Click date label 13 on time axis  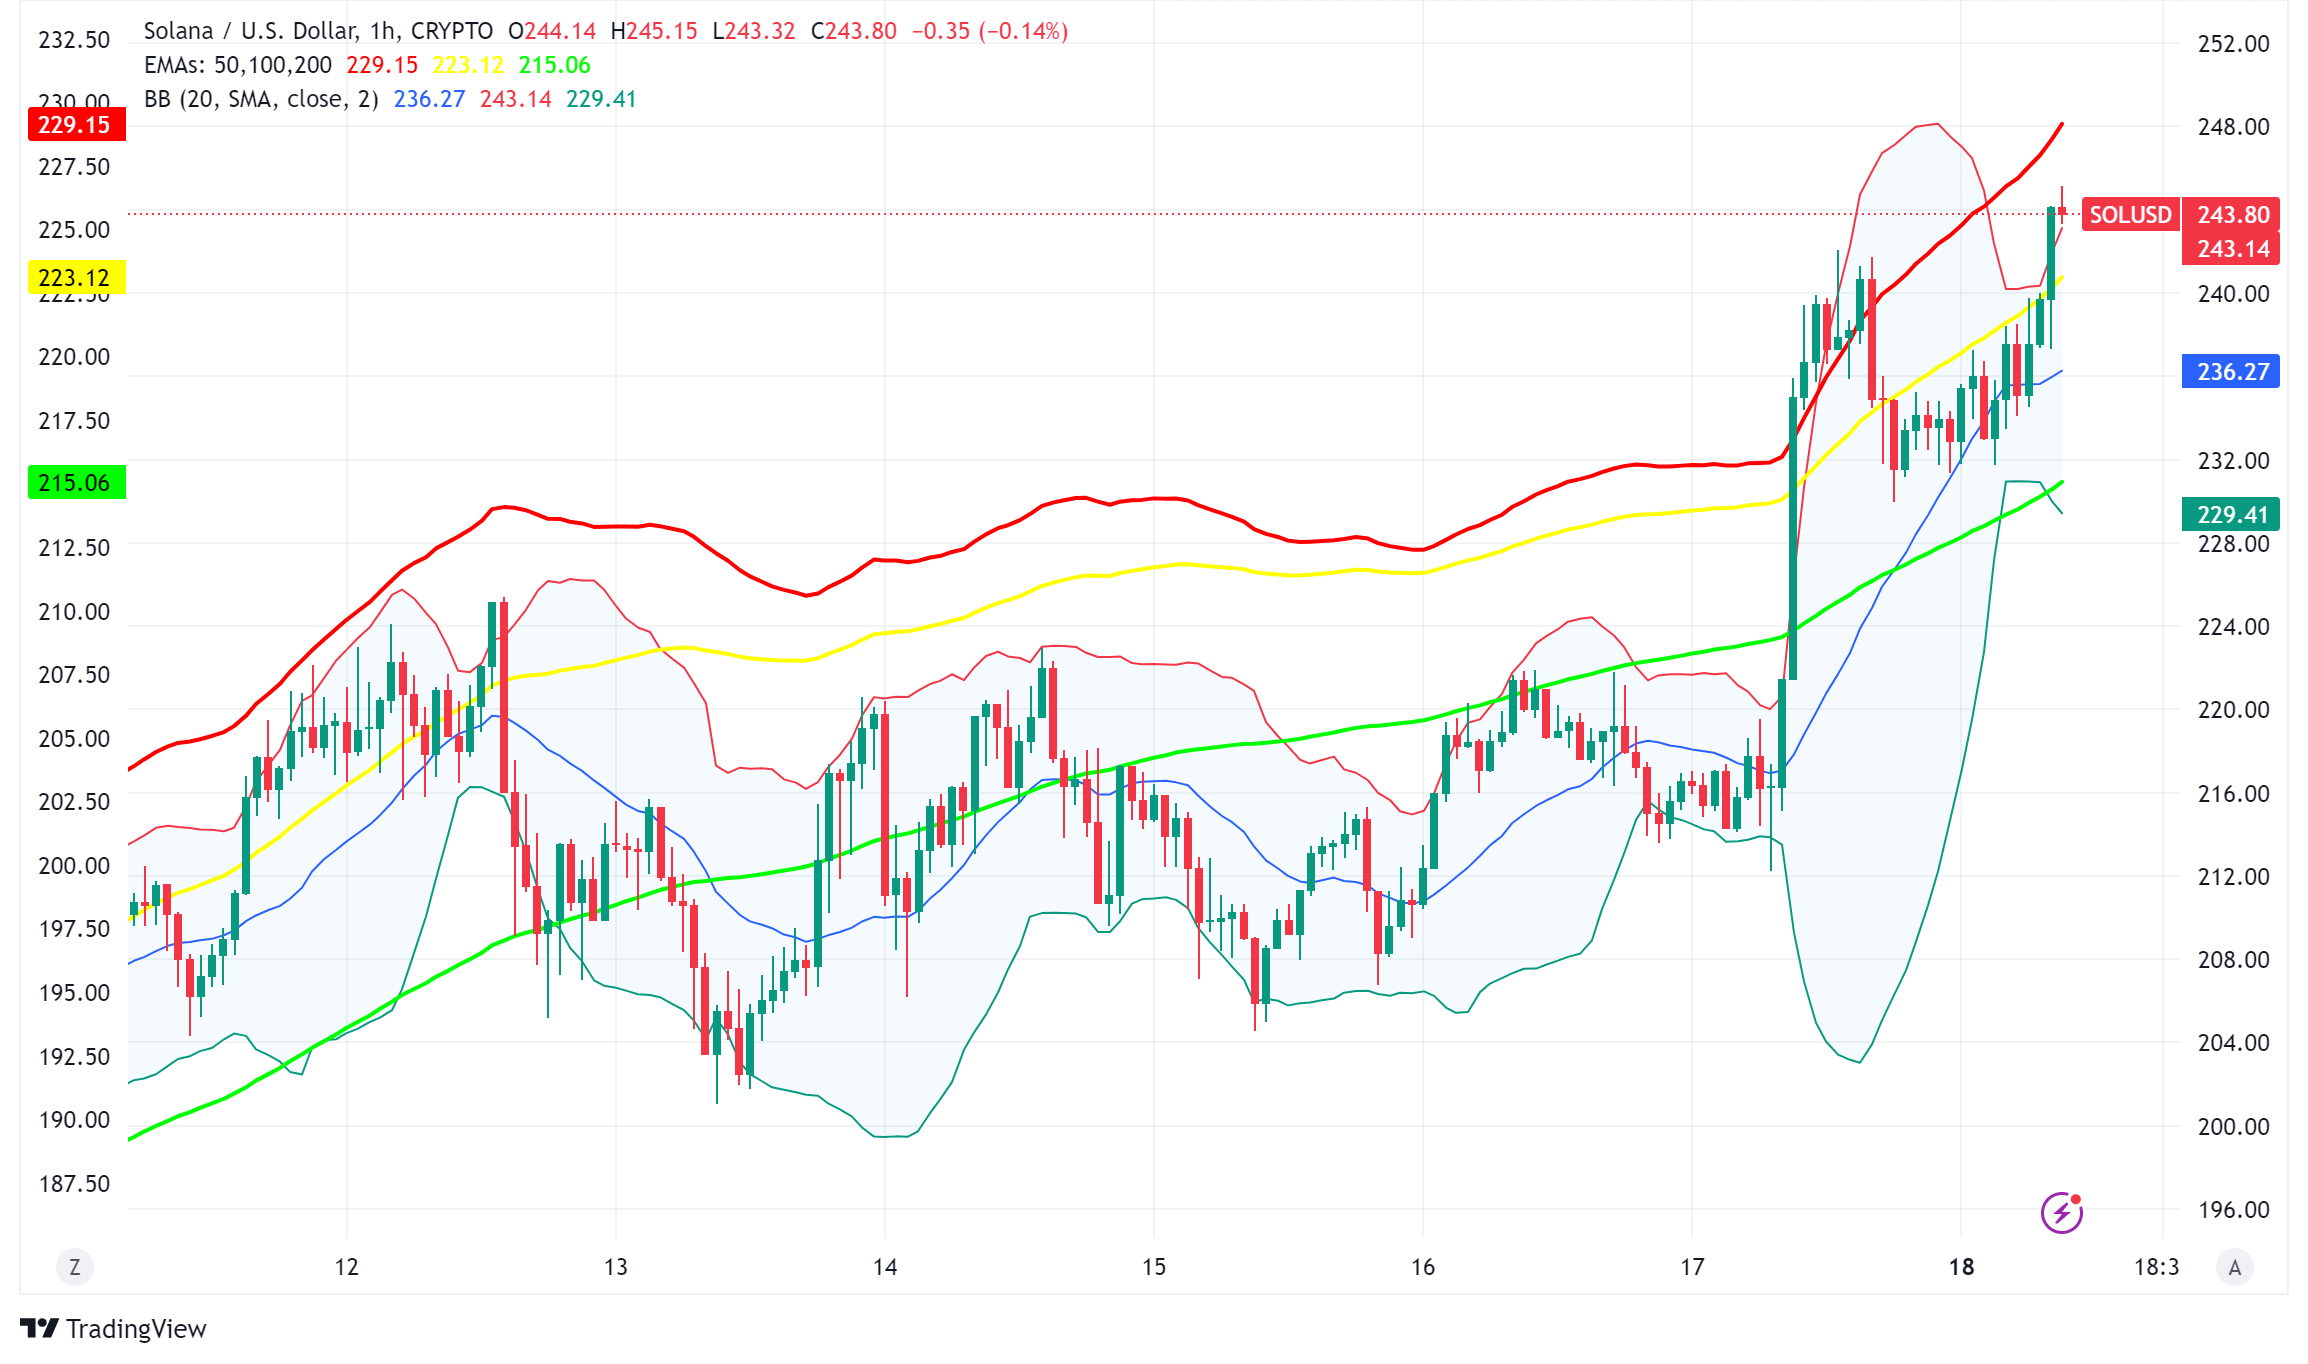[x=616, y=1267]
